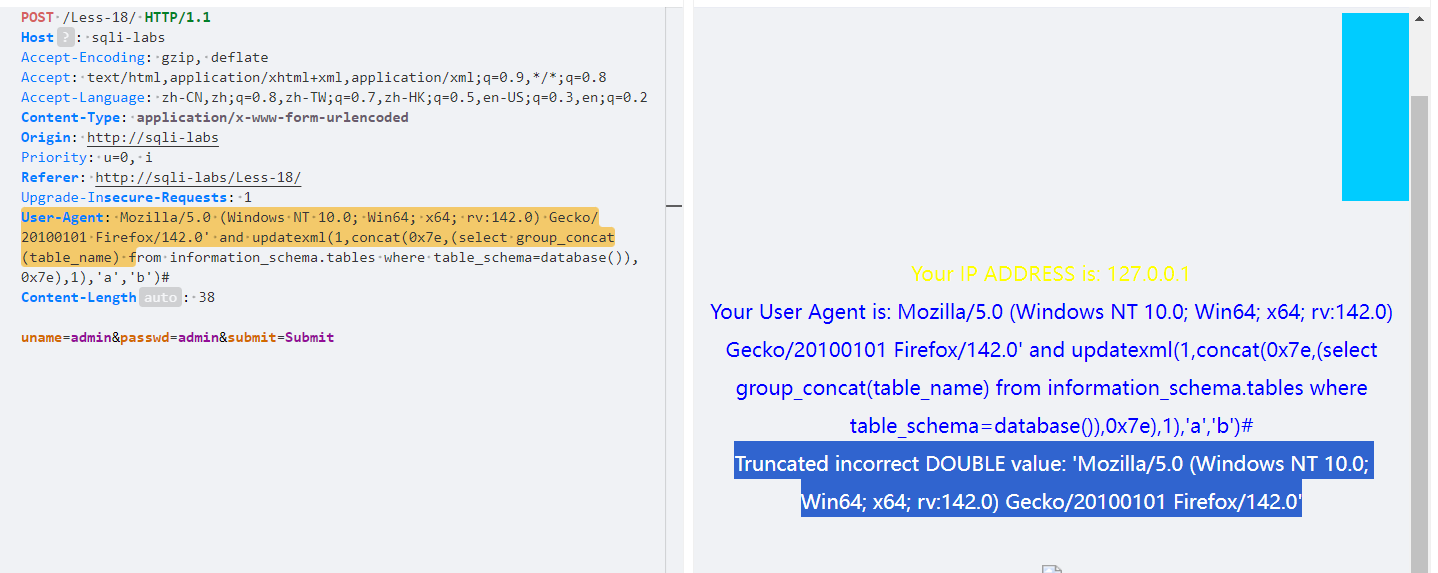Click the pane splitter handle between request and response

674,206
